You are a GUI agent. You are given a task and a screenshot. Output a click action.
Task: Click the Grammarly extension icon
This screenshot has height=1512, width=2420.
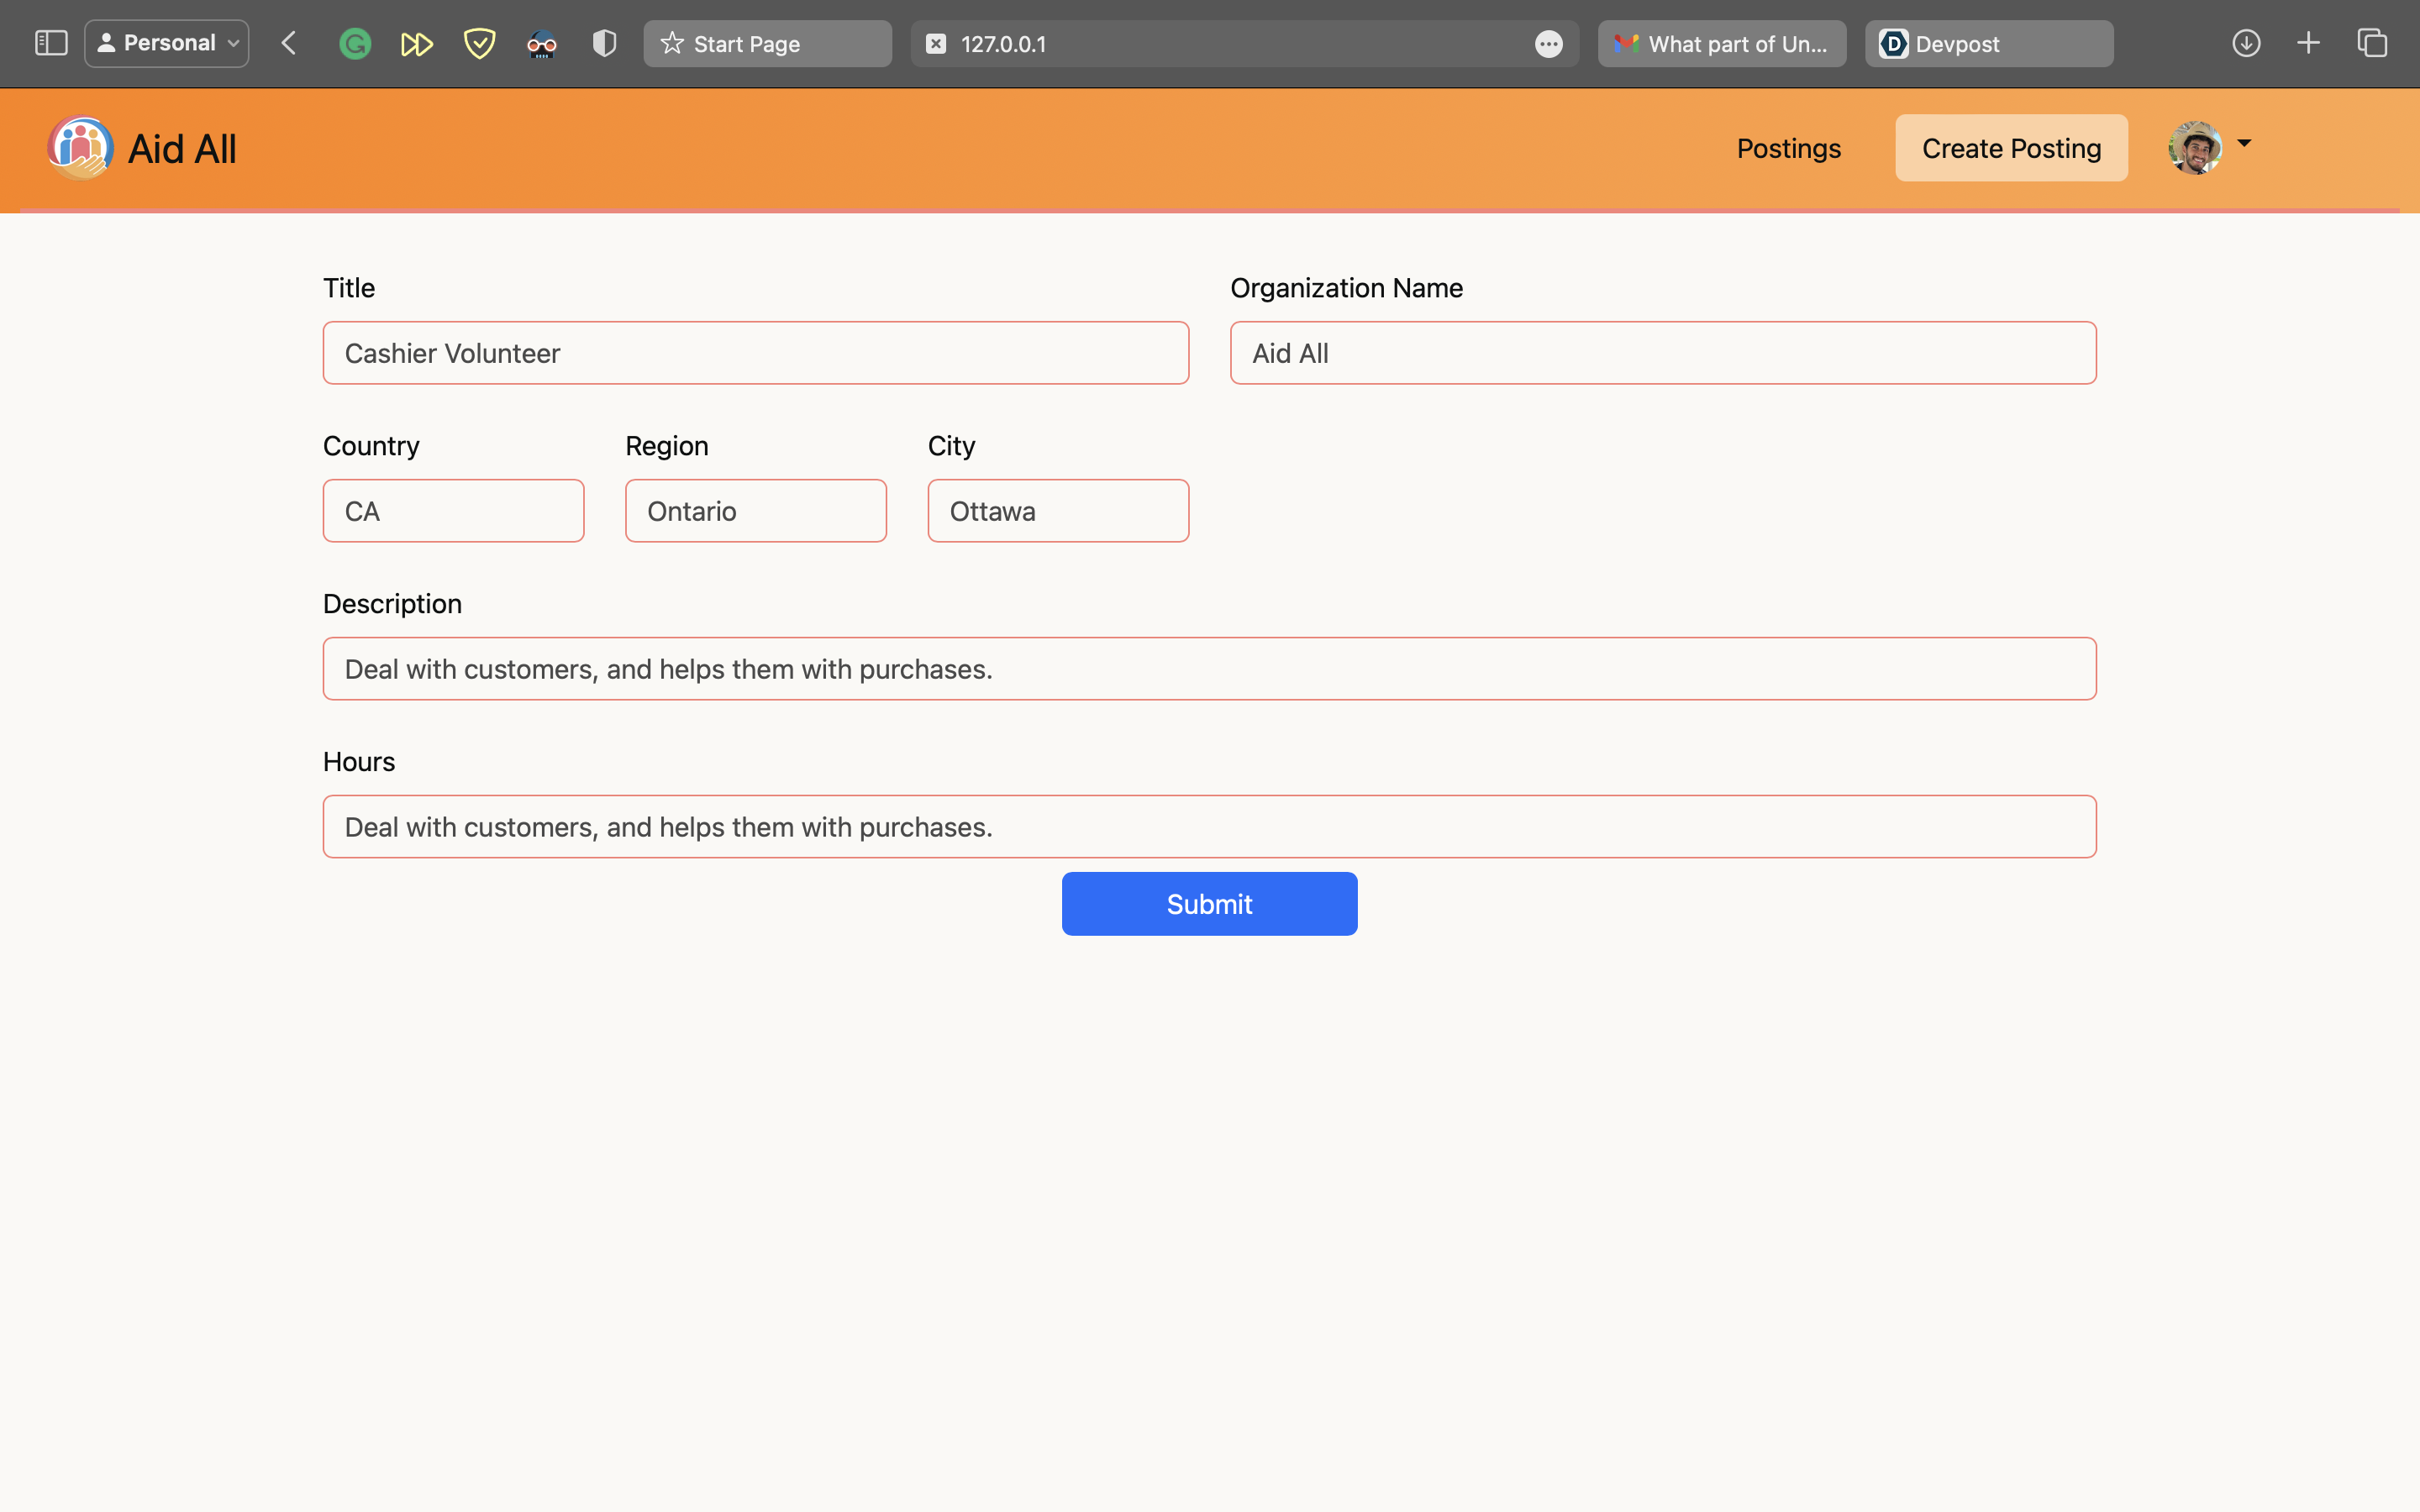[355, 44]
